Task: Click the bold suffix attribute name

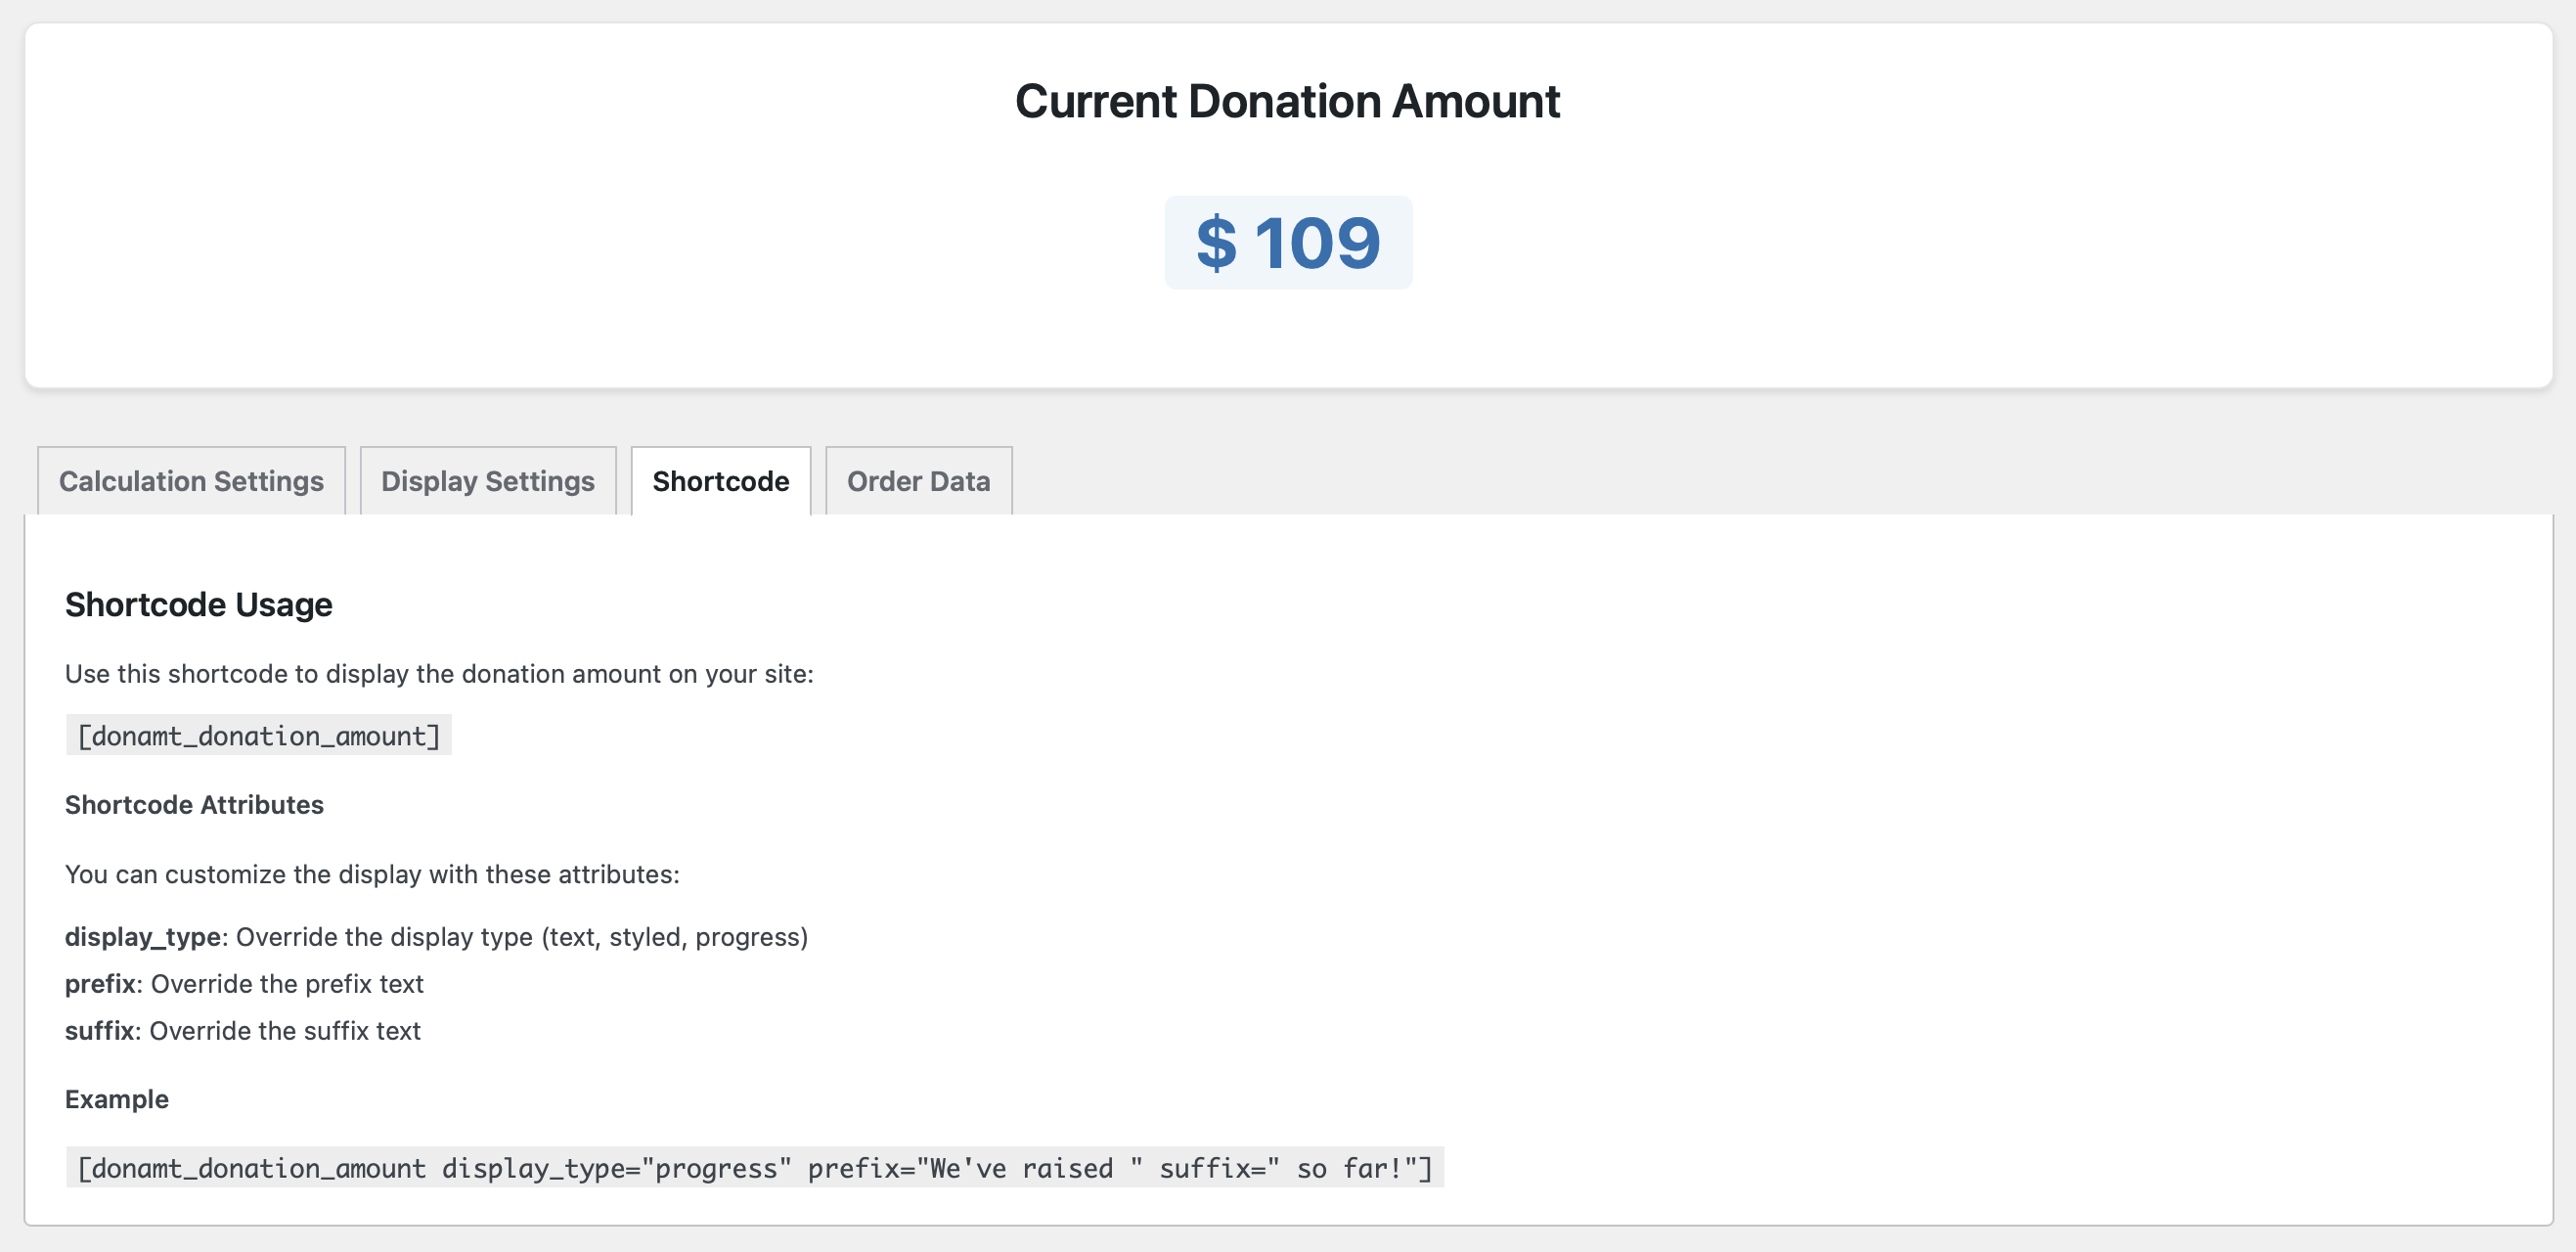Action: coord(99,1031)
